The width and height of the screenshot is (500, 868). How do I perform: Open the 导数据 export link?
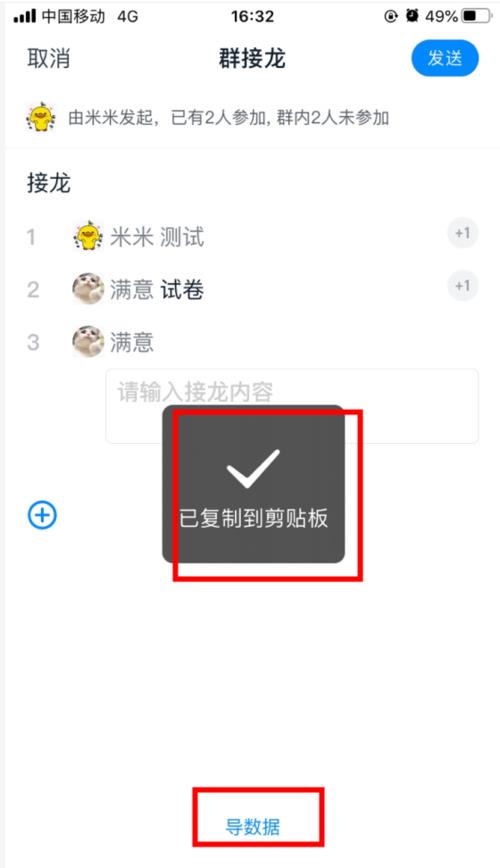pos(252,827)
